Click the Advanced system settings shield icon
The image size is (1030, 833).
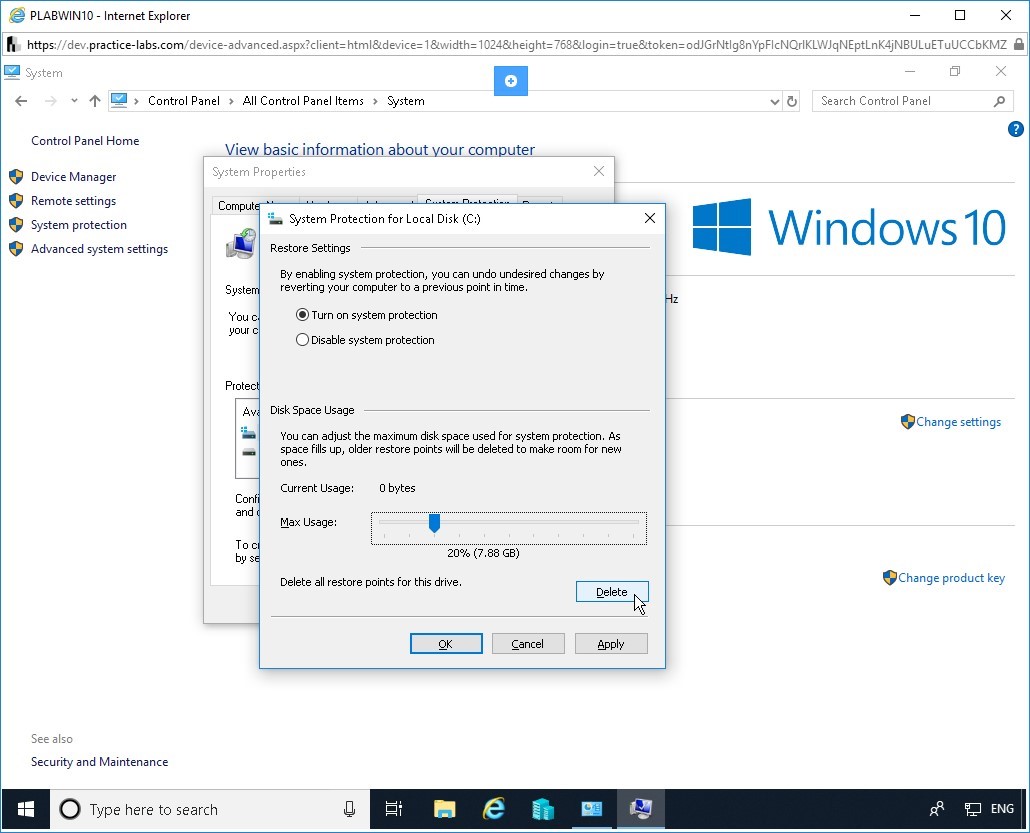tap(16, 249)
